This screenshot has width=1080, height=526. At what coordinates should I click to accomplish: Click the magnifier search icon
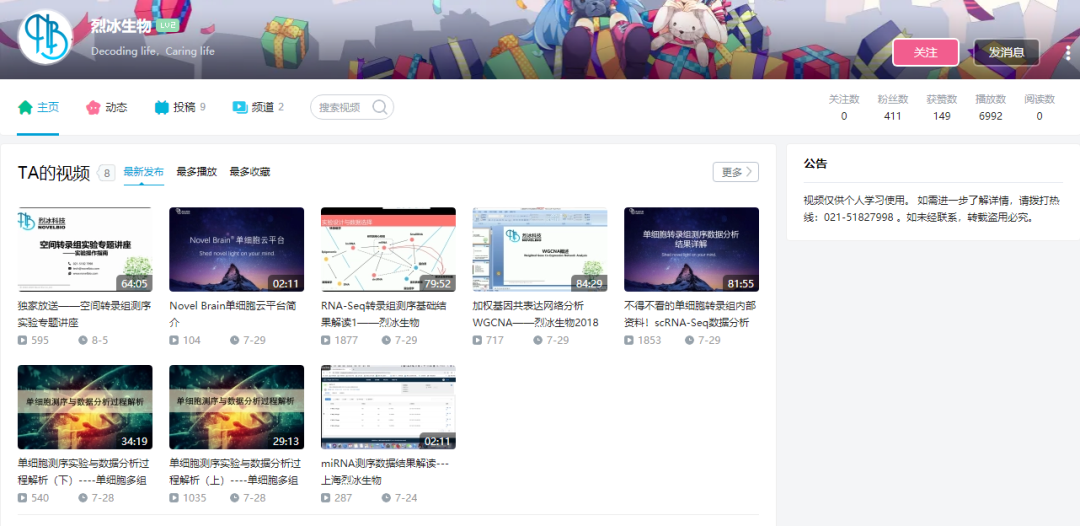[380, 107]
